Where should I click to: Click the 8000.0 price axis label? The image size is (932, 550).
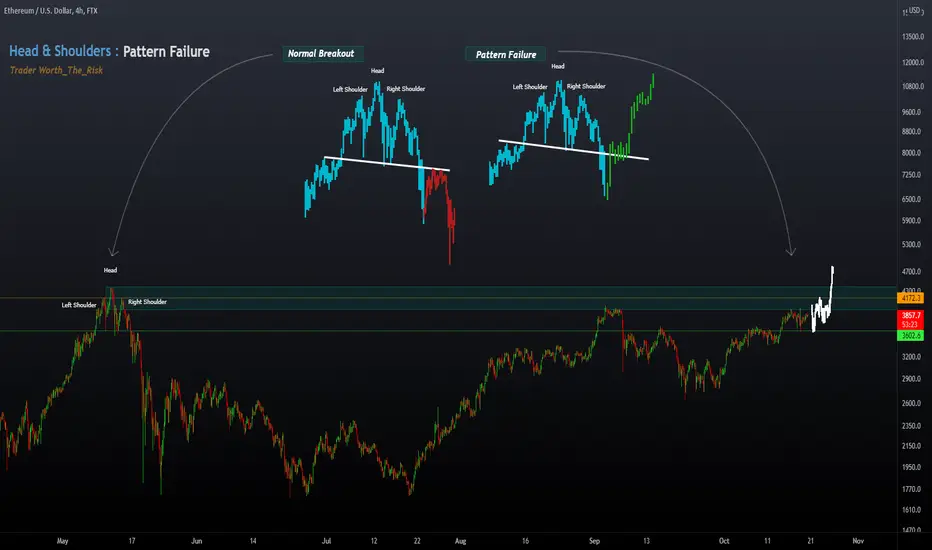[913, 153]
